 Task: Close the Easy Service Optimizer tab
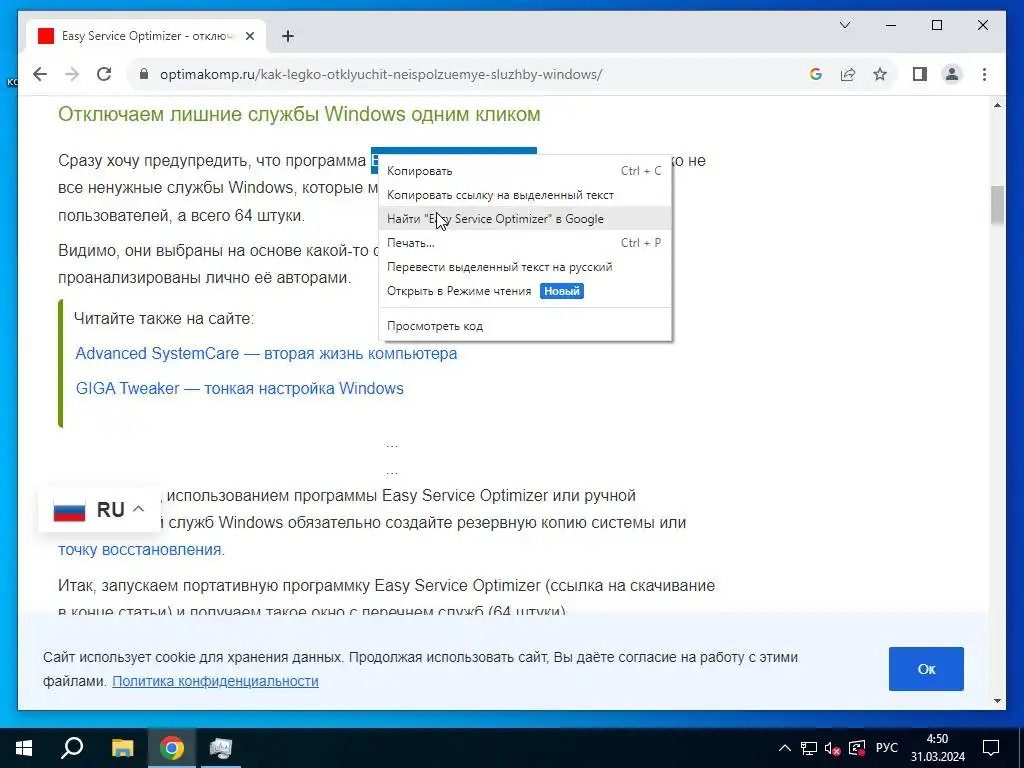(249, 36)
